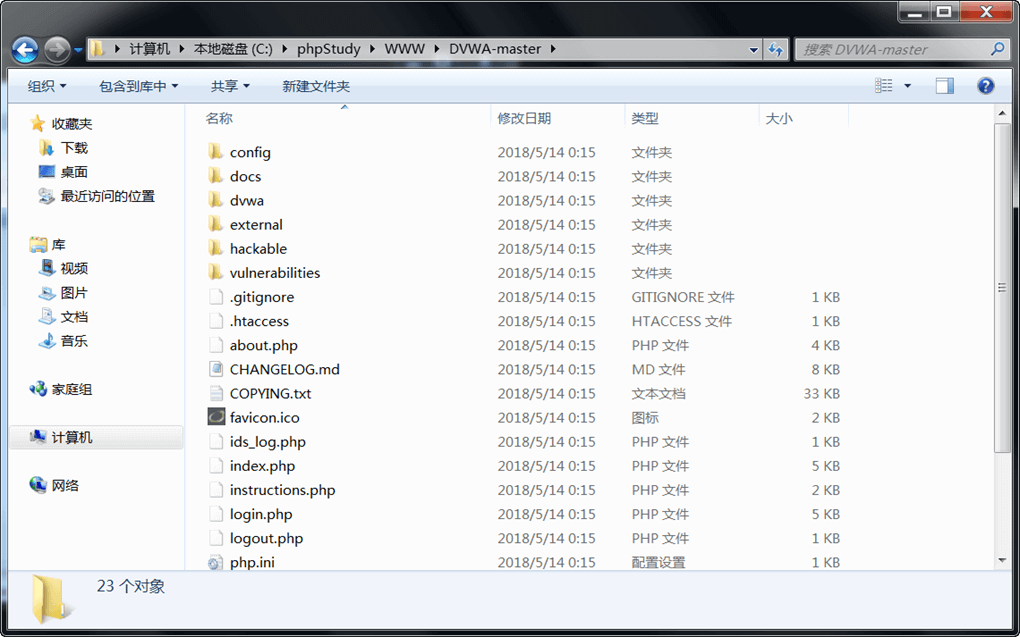Click the file list scrollbar up arrow
This screenshot has width=1020, height=637.
1002,114
